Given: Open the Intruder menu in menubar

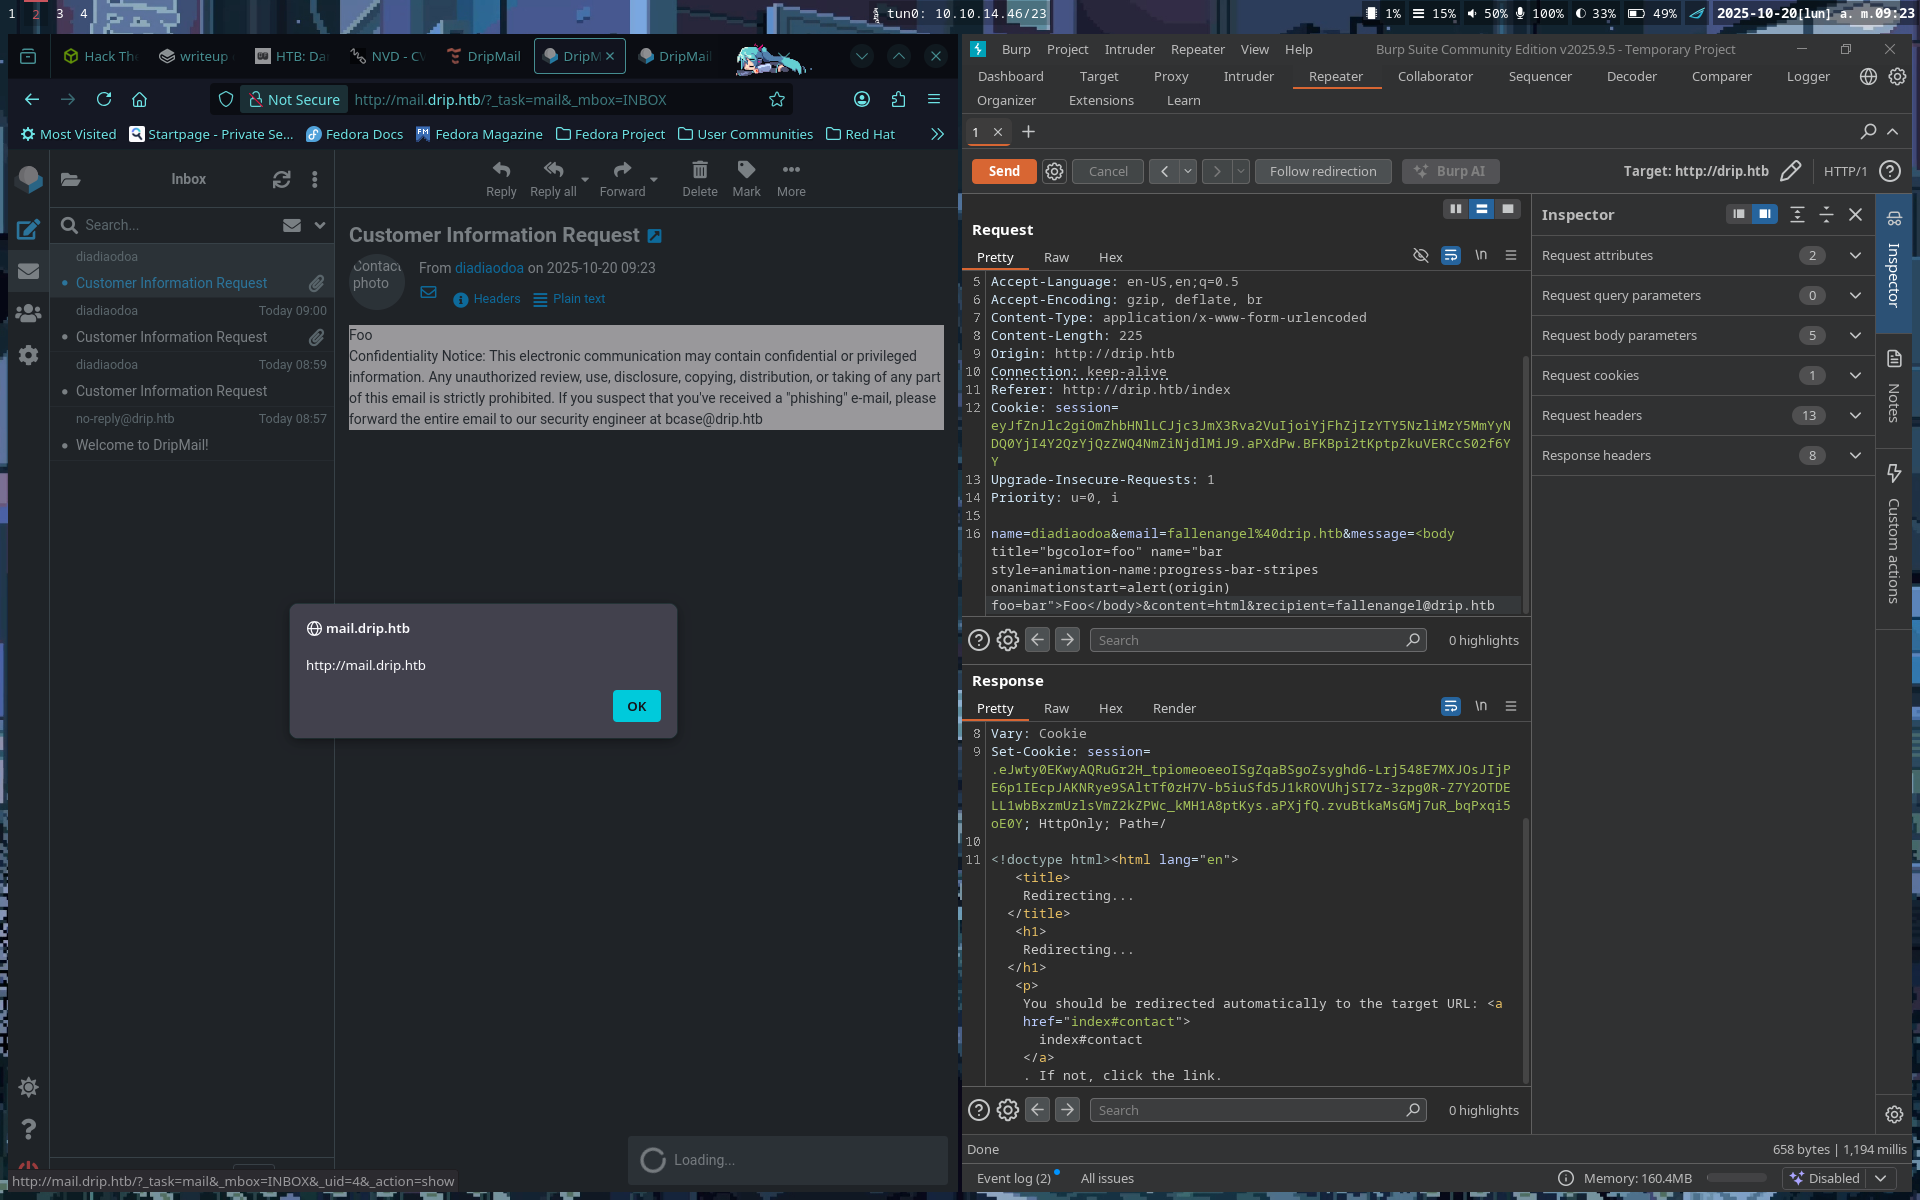Looking at the screenshot, I should [1129, 50].
